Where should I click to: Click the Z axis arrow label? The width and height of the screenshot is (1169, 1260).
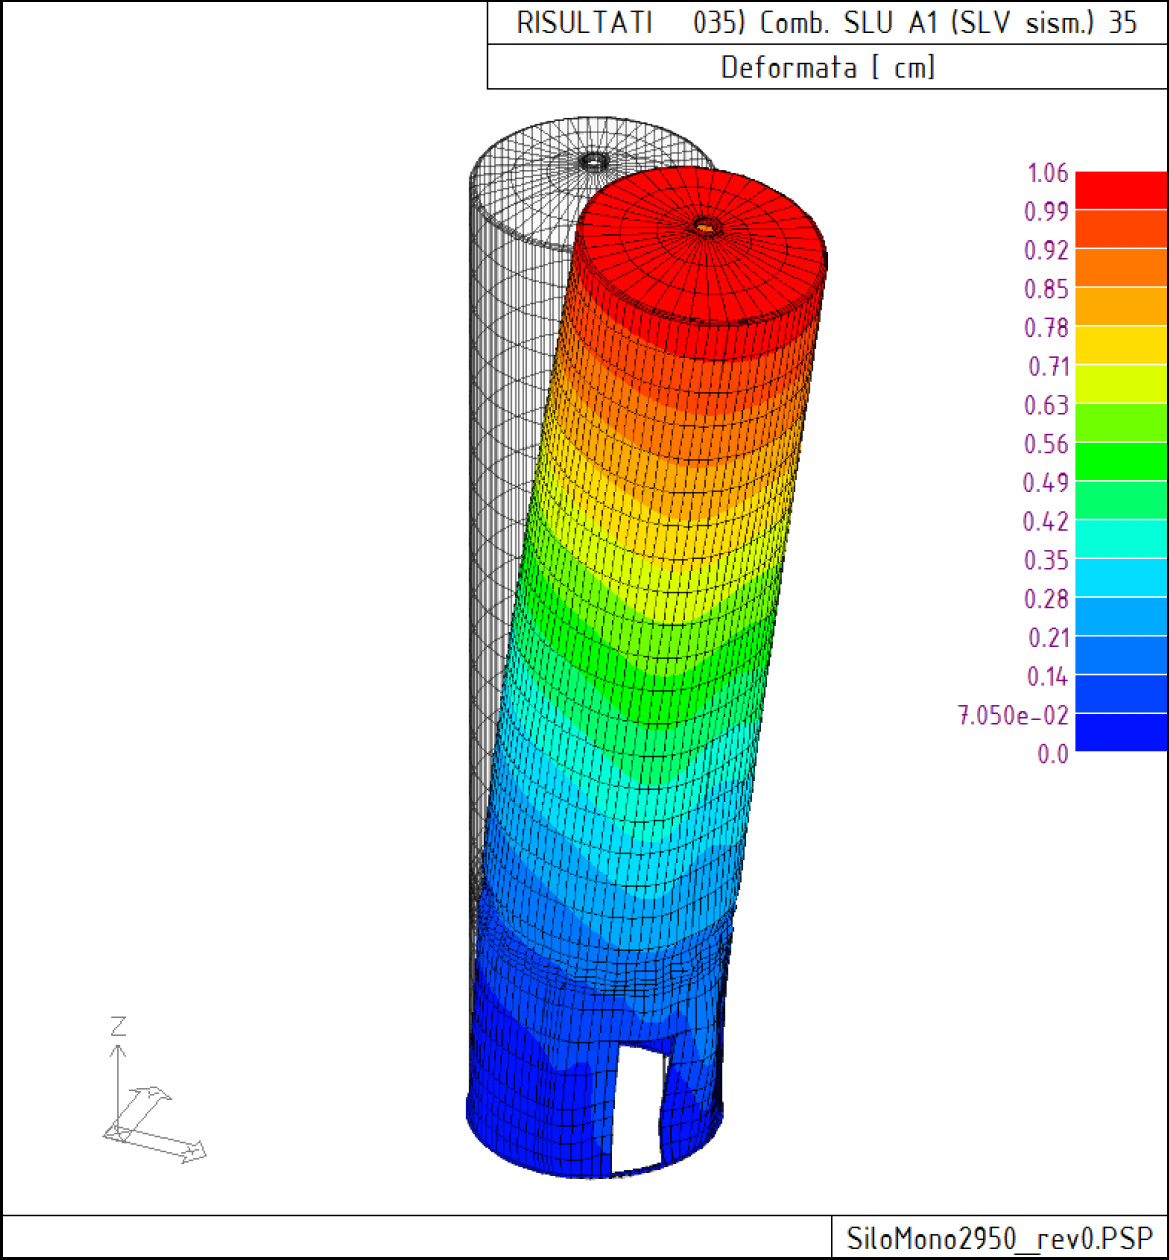tap(118, 1025)
